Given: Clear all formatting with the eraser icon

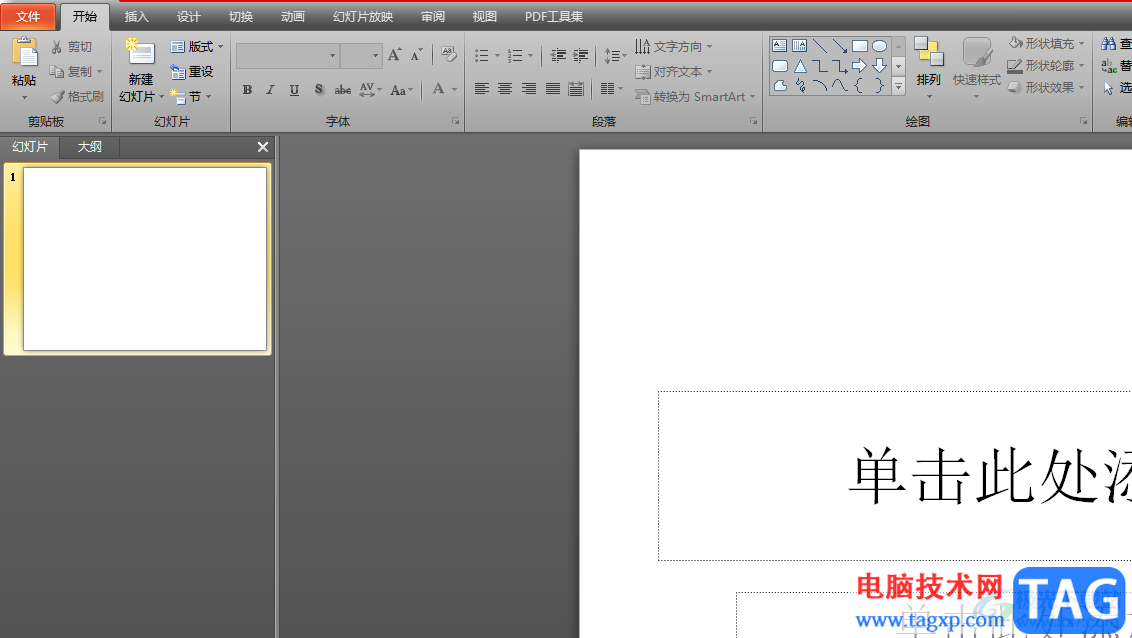Looking at the screenshot, I should [448, 55].
